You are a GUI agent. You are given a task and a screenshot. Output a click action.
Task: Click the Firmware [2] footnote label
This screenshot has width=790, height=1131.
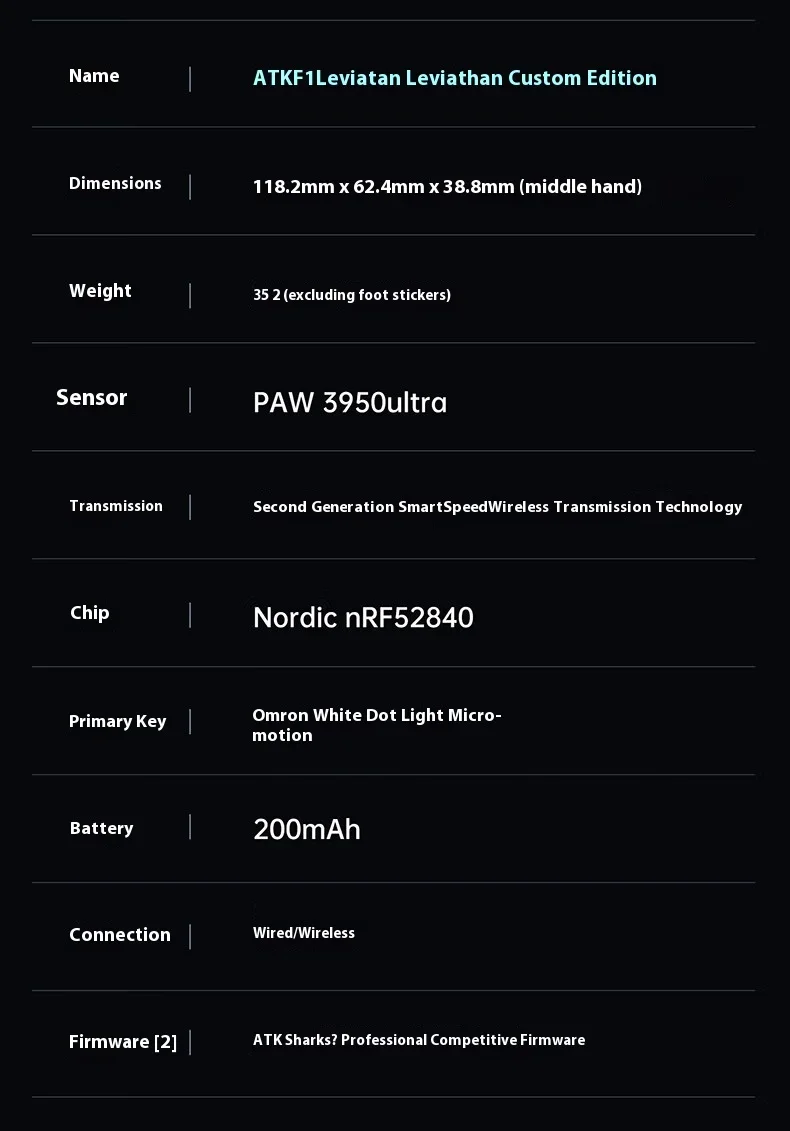tap(123, 1042)
